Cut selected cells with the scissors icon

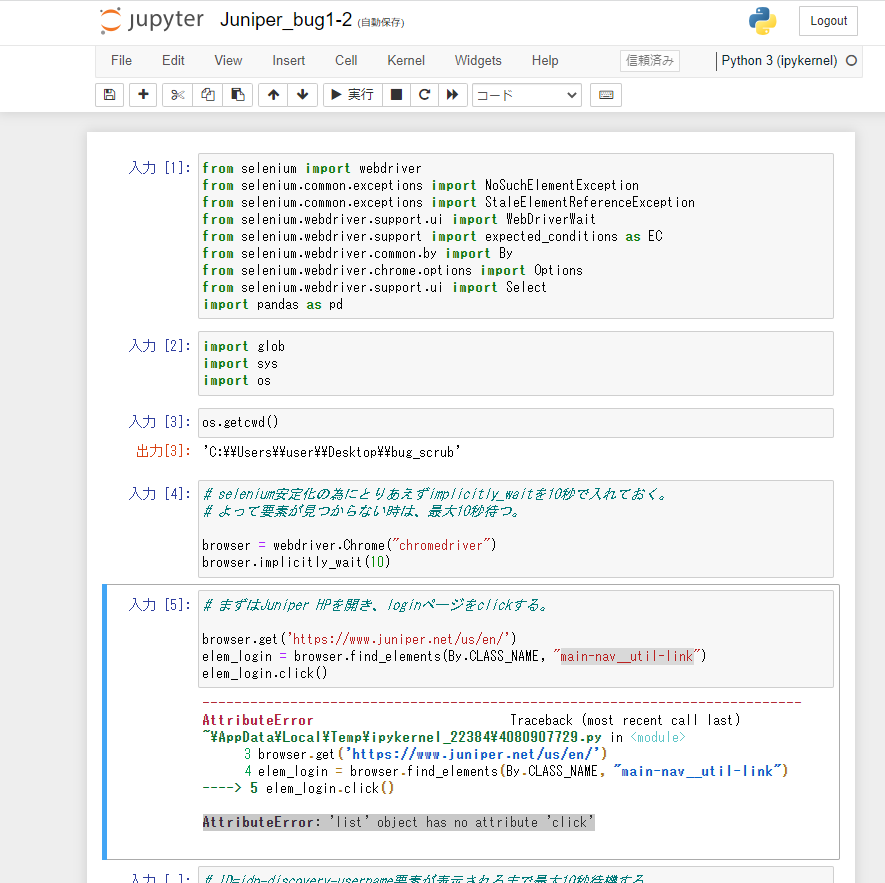coord(177,95)
